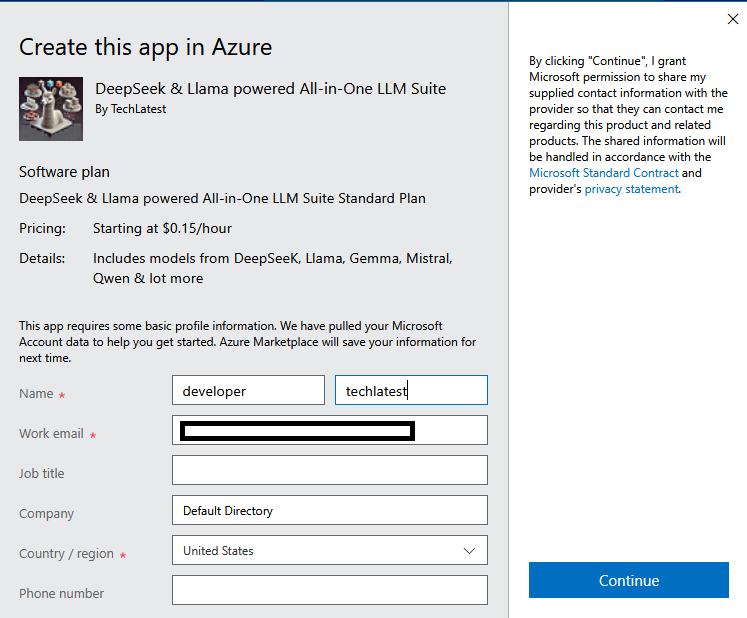Click the last name field containing techlatest
This screenshot has height=618, width=747.
pyautogui.click(x=411, y=390)
